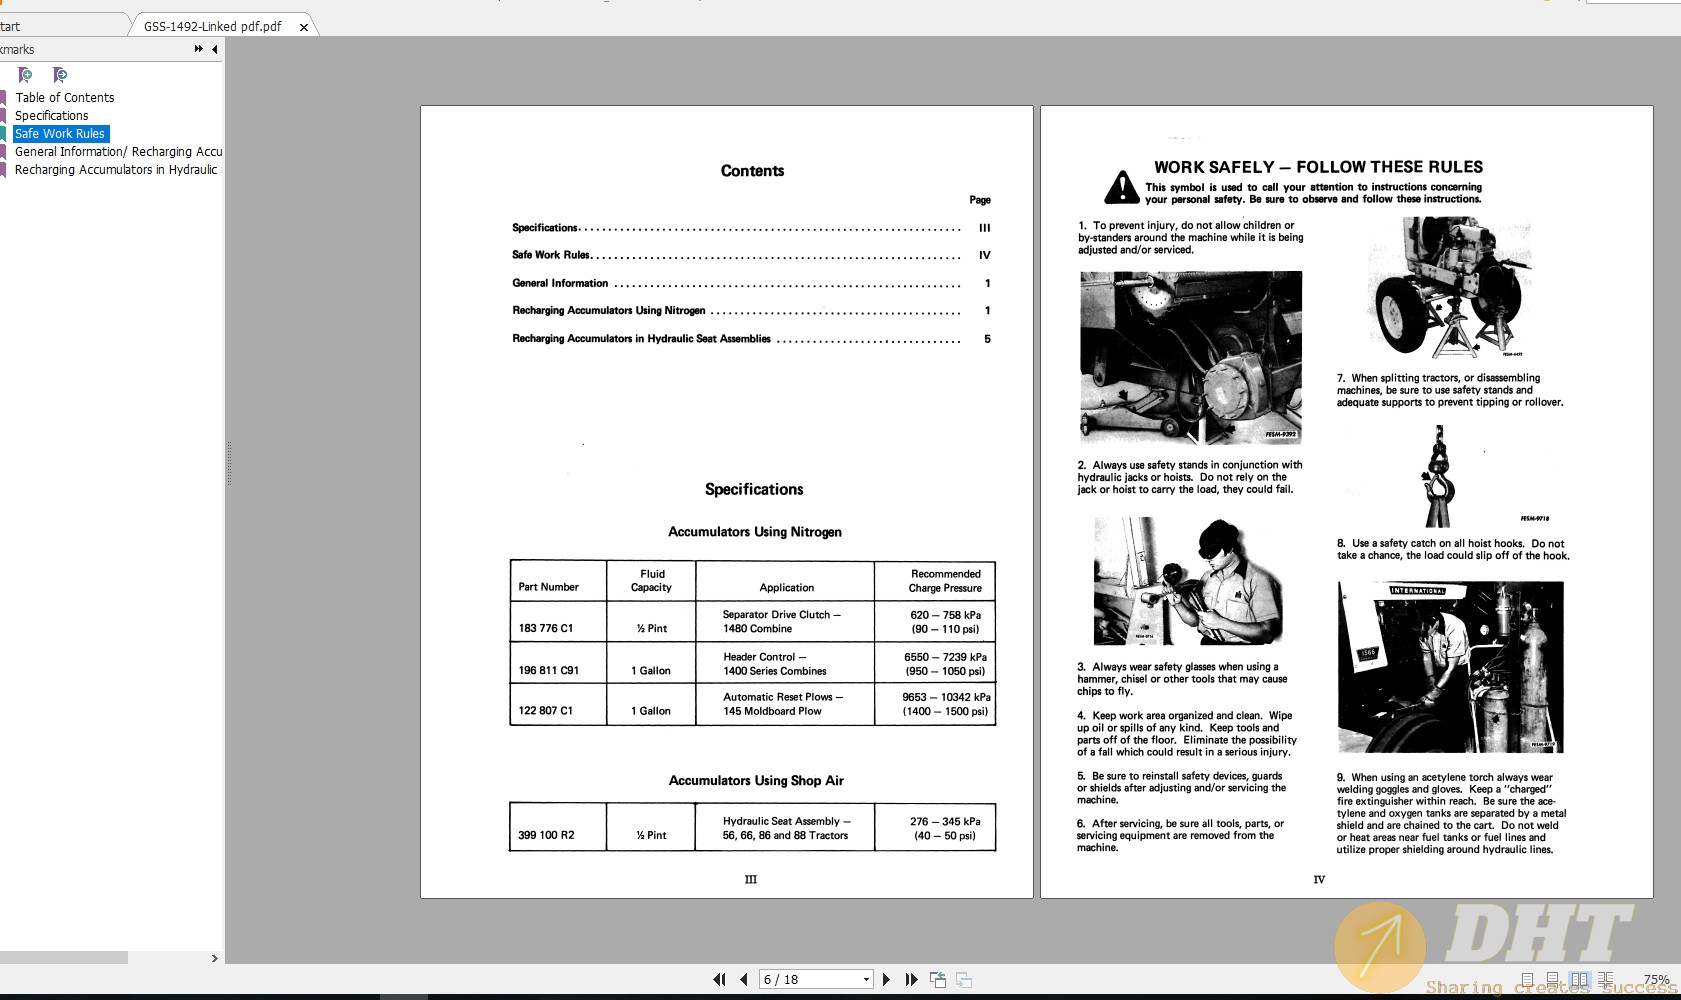The width and height of the screenshot is (1681, 1000).
Task: Expand the bookmarks panel double-arrow menu
Action: [x=198, y=49]
